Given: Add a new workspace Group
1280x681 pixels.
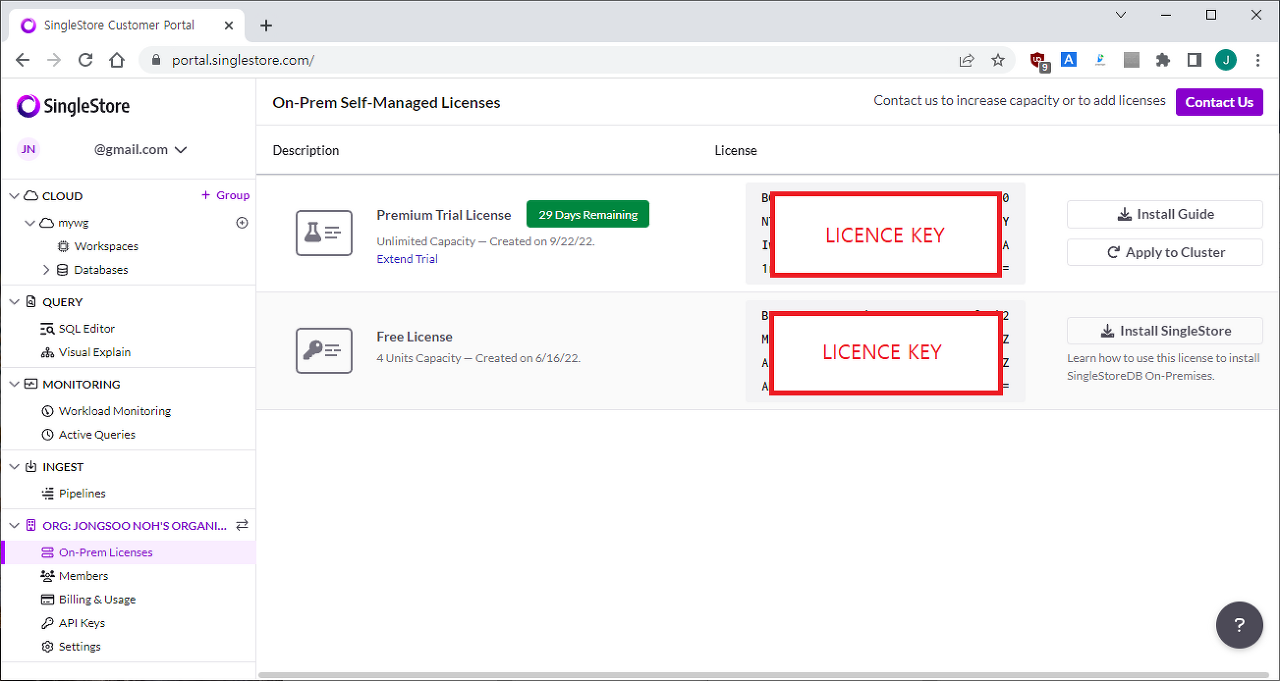Looking at the screenshot, I should click(225, 195).
